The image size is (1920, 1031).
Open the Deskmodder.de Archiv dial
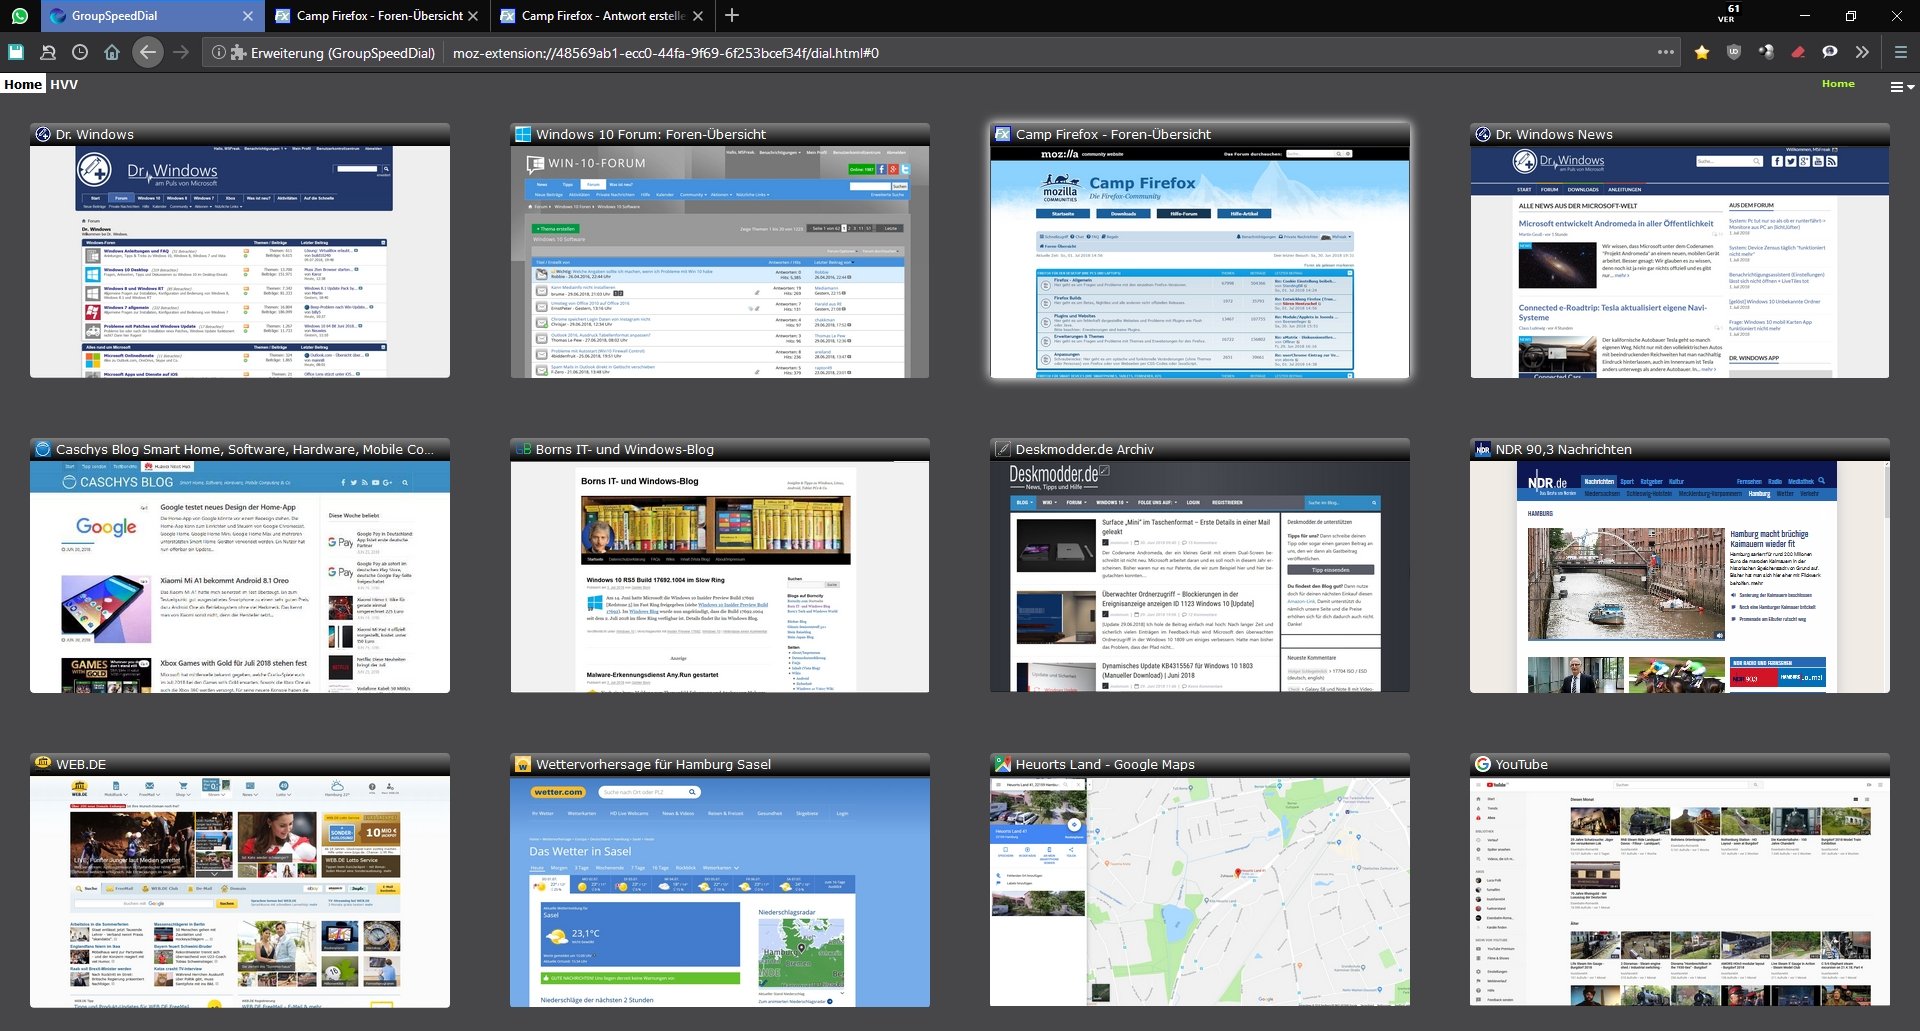(x=1199, y=575)
